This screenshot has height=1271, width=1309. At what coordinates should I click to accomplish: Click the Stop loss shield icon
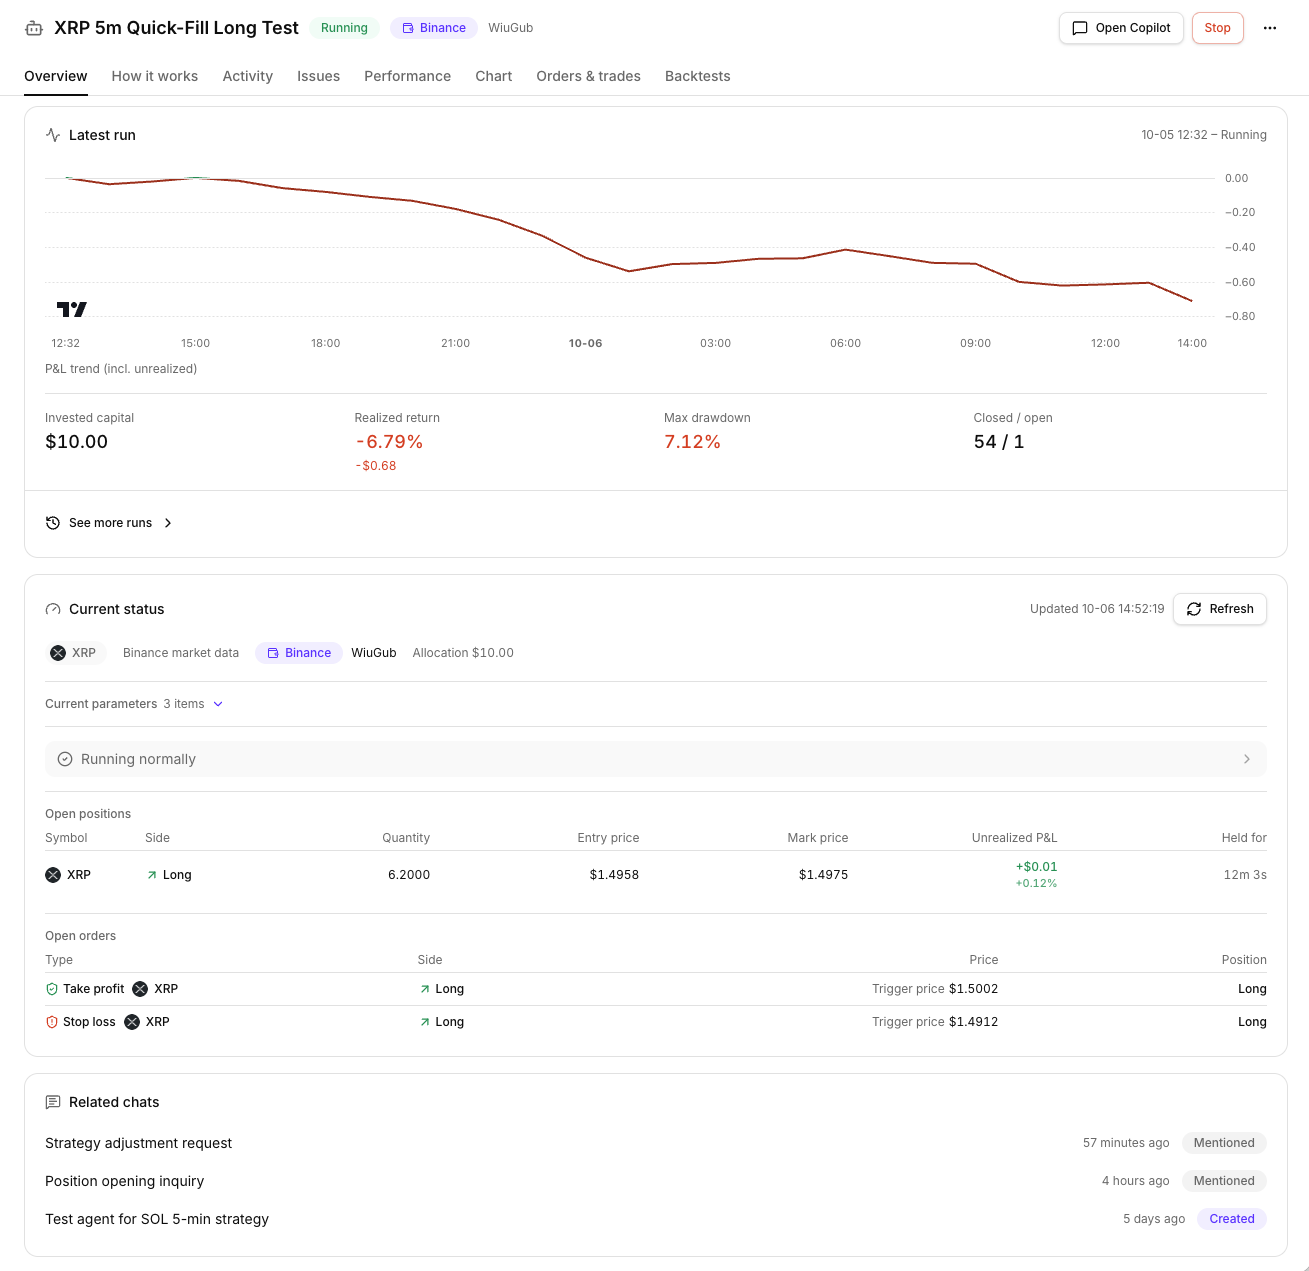click(52, 1022)
